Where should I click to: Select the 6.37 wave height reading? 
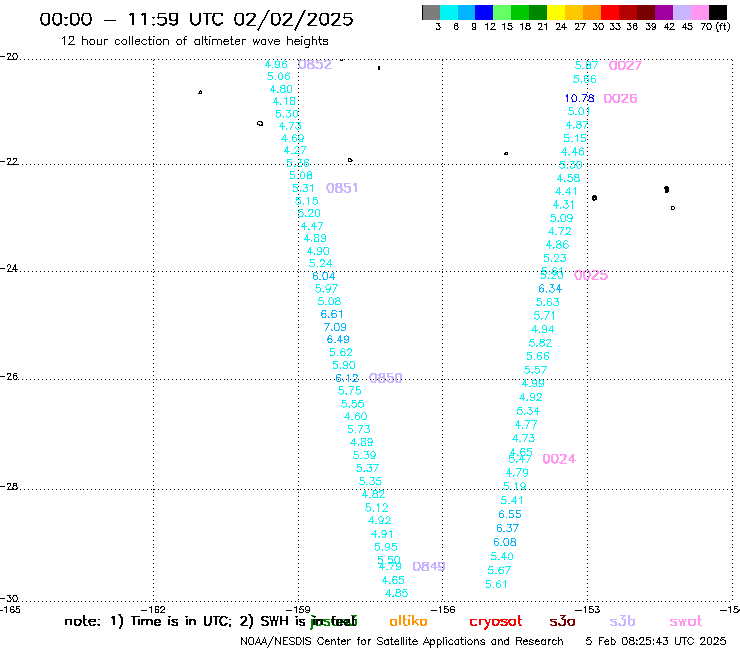(x=507, y=528)
